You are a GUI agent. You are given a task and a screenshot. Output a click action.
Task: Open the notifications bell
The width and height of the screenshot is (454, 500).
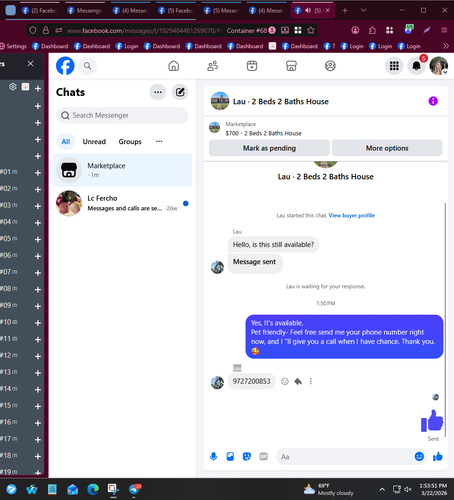click(416, 66)
